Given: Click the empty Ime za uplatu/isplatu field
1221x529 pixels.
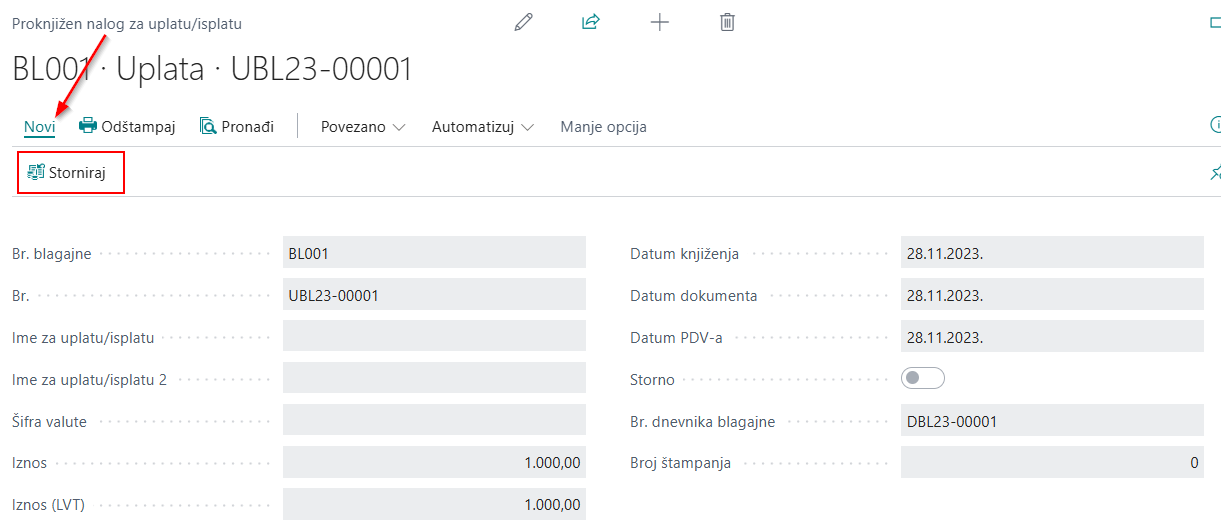Looking at the screenshot, I should [434, 337].
